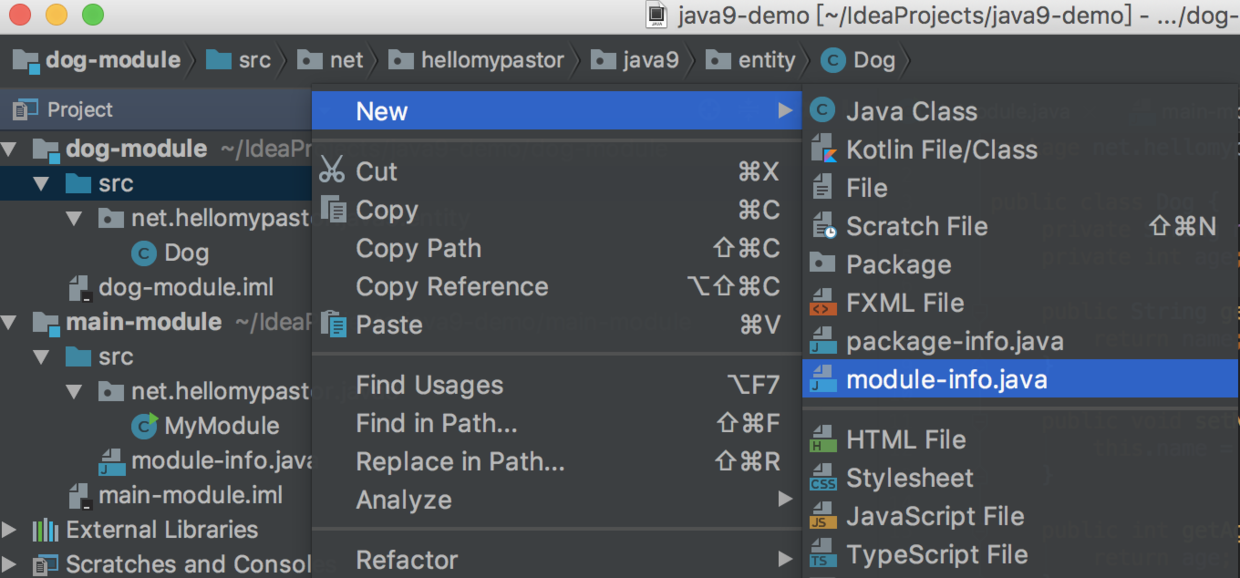
Task: Click the Java Class icon in New submenu
Action: (x=822, y=111)
